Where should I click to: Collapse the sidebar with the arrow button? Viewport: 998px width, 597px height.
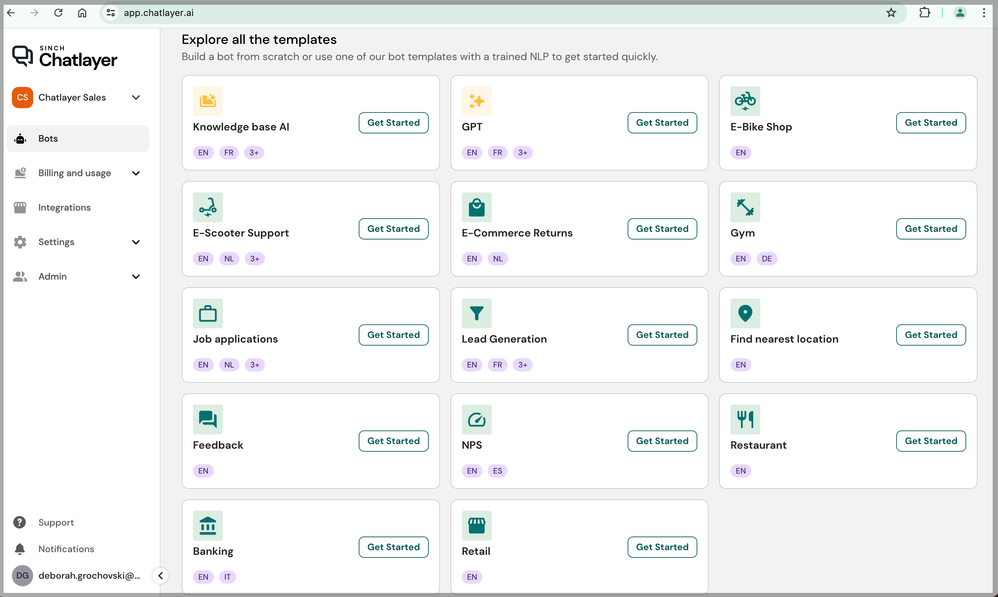tap(160, 575)
